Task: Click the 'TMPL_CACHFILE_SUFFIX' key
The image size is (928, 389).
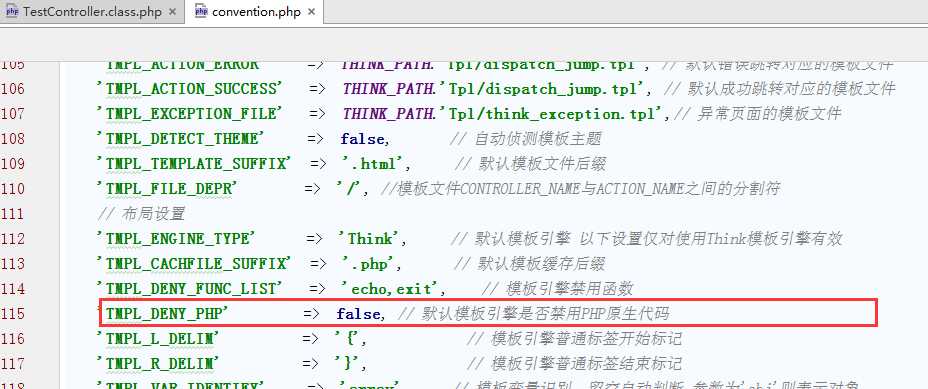Action: pos(195,263)
